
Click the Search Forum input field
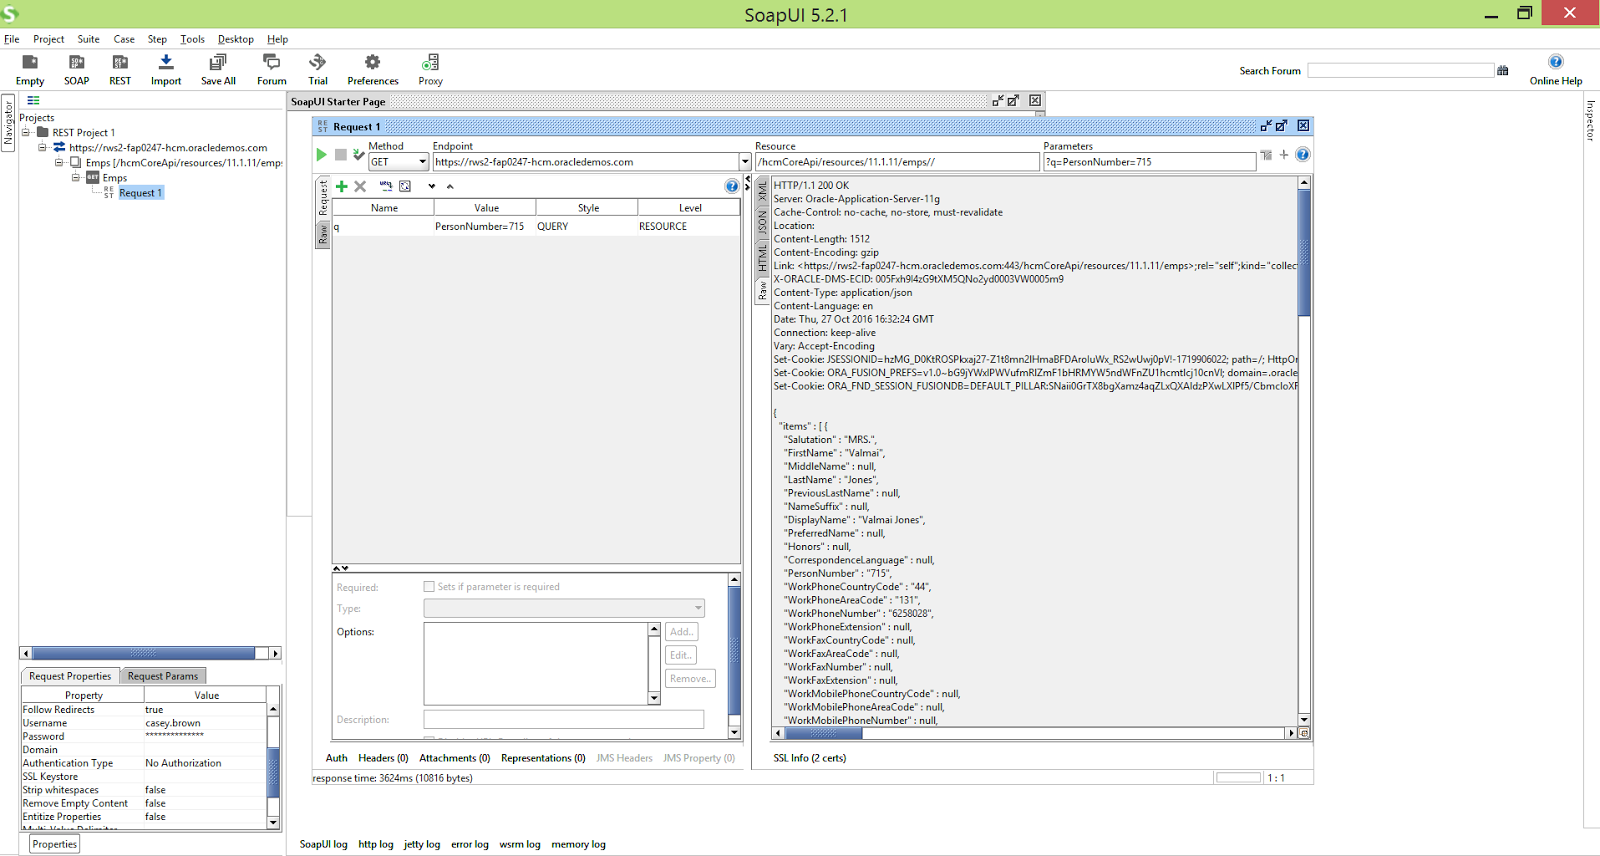tap(1400, 70)
